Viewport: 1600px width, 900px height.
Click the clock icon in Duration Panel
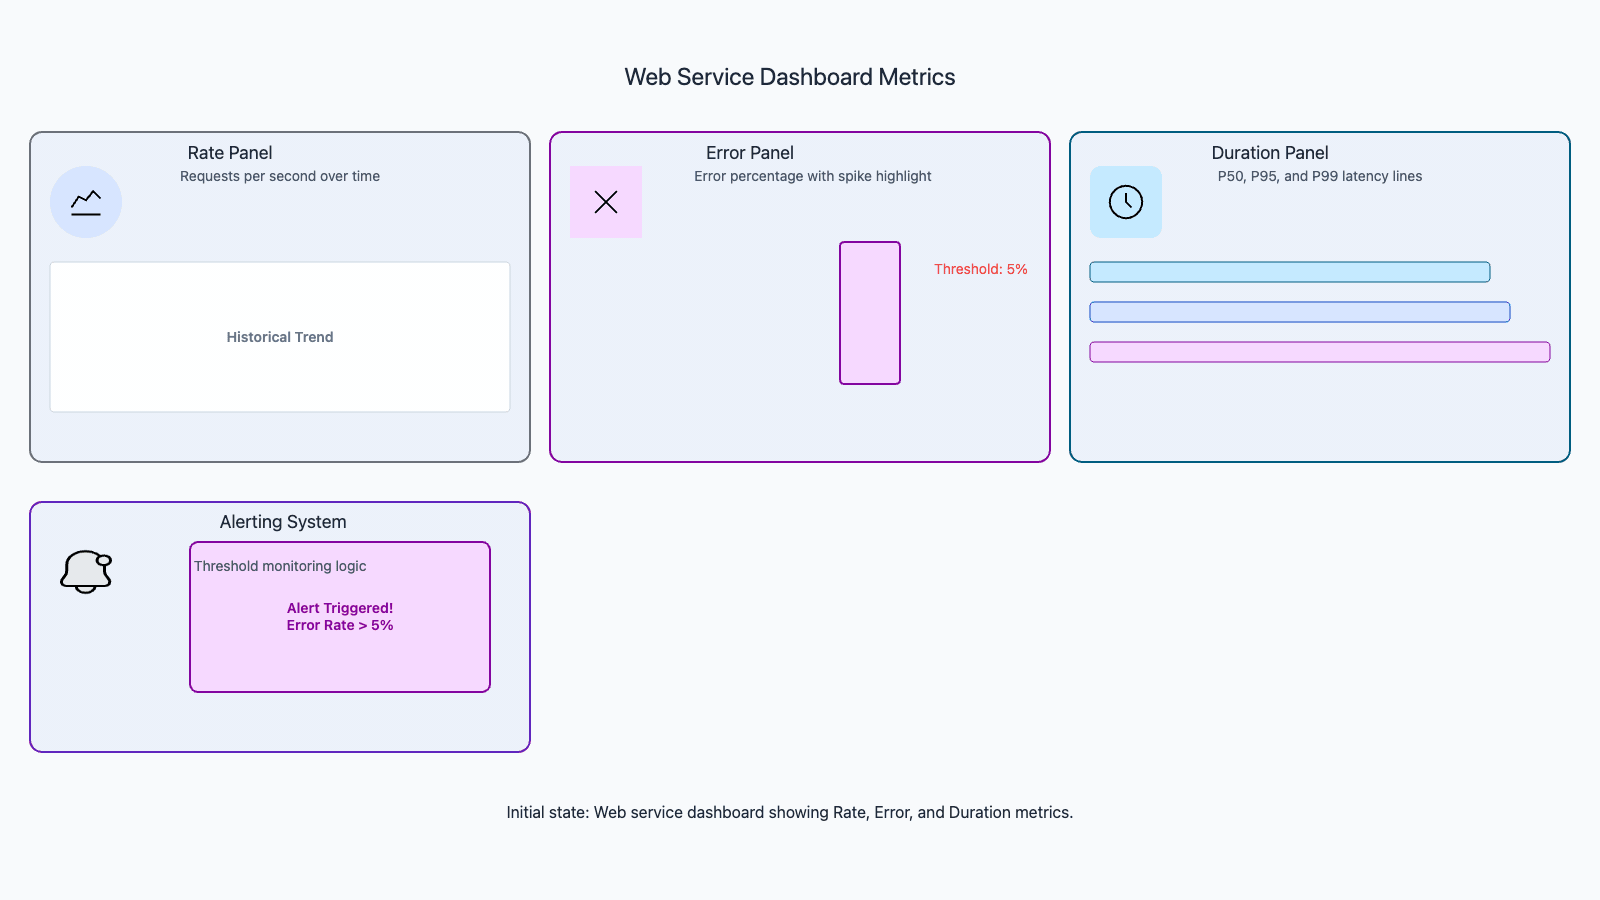[1126, 202]
